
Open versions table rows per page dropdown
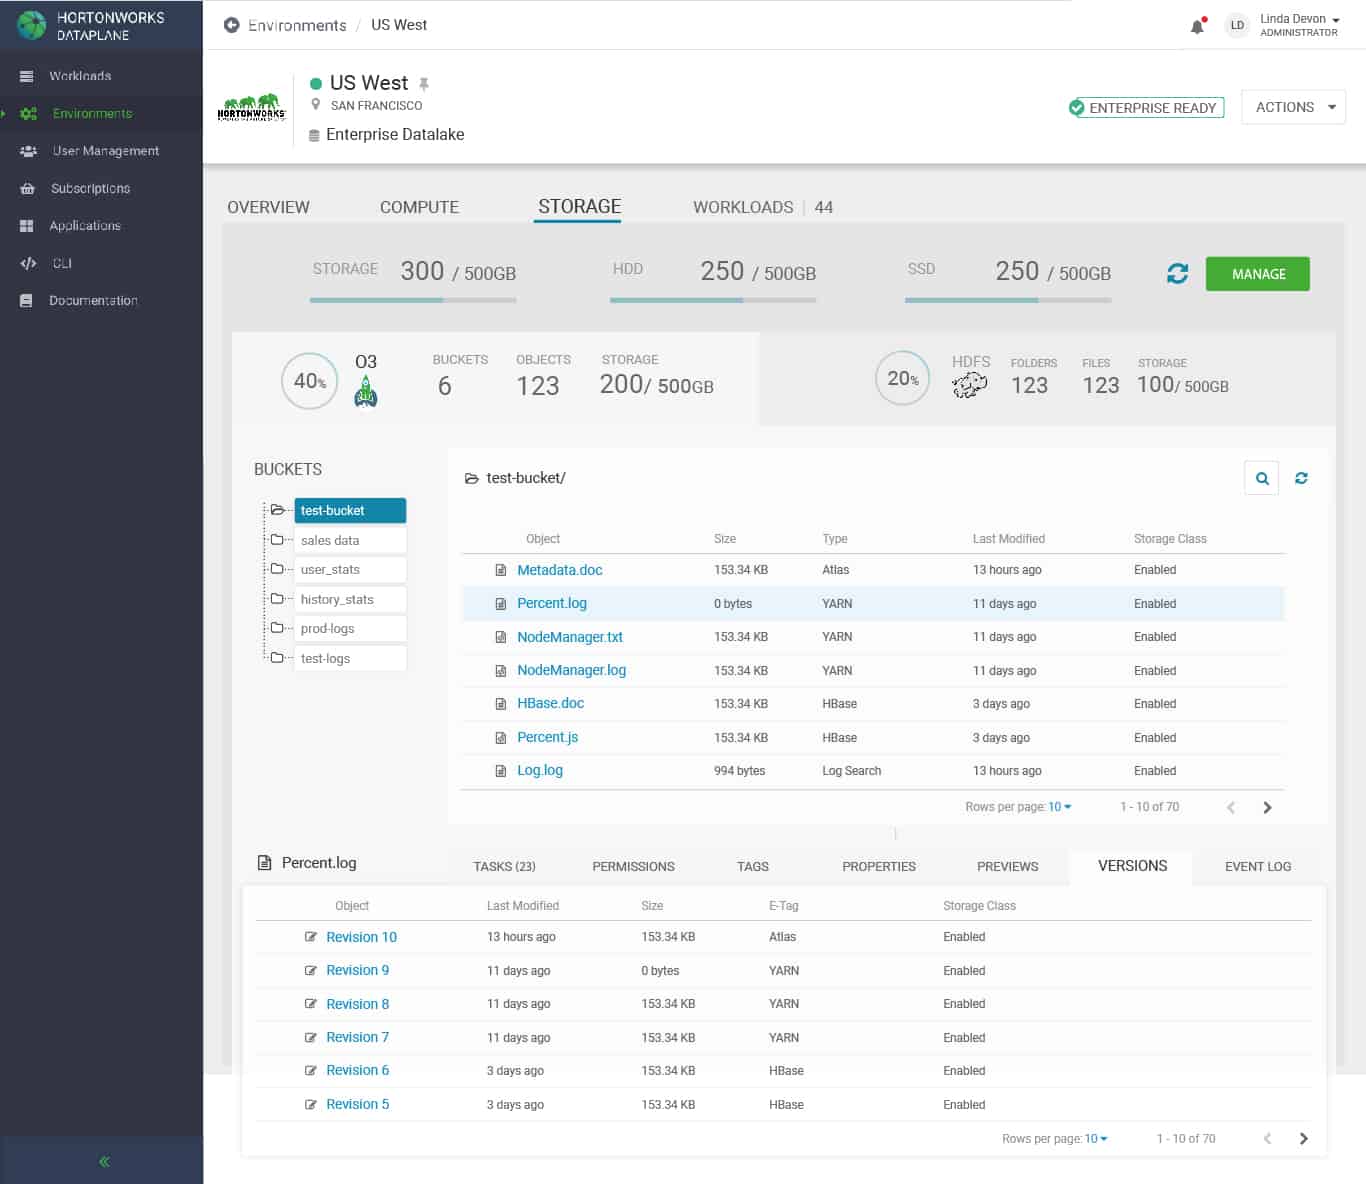1097,1139
